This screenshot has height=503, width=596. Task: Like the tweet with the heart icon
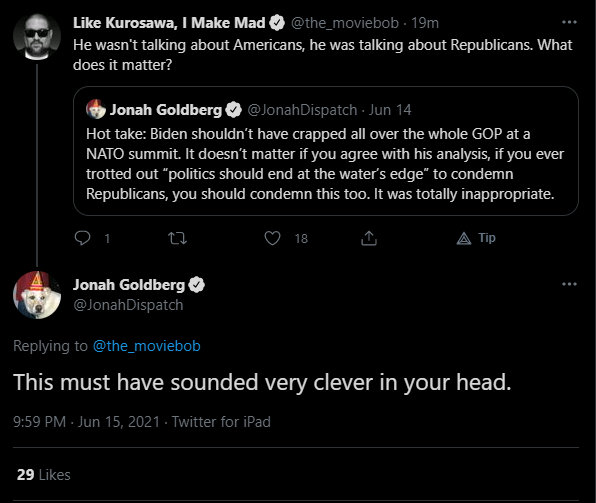[x=272, y=238]
